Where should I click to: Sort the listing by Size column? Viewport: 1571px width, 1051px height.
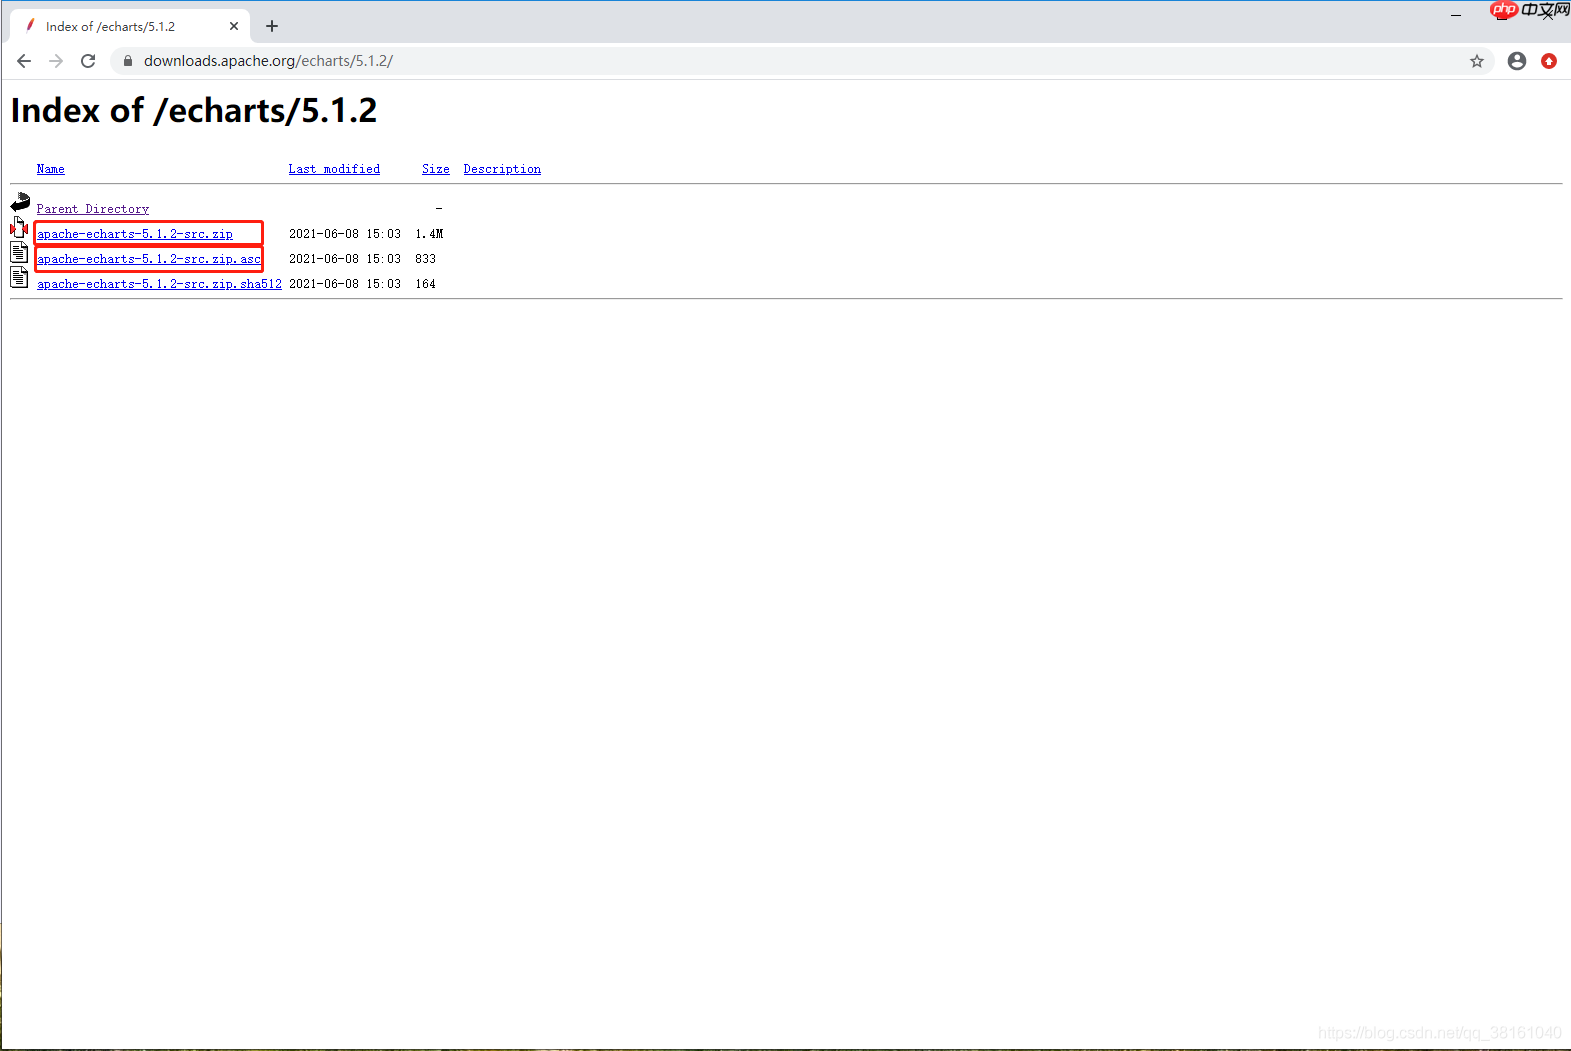tap(436, 169)
